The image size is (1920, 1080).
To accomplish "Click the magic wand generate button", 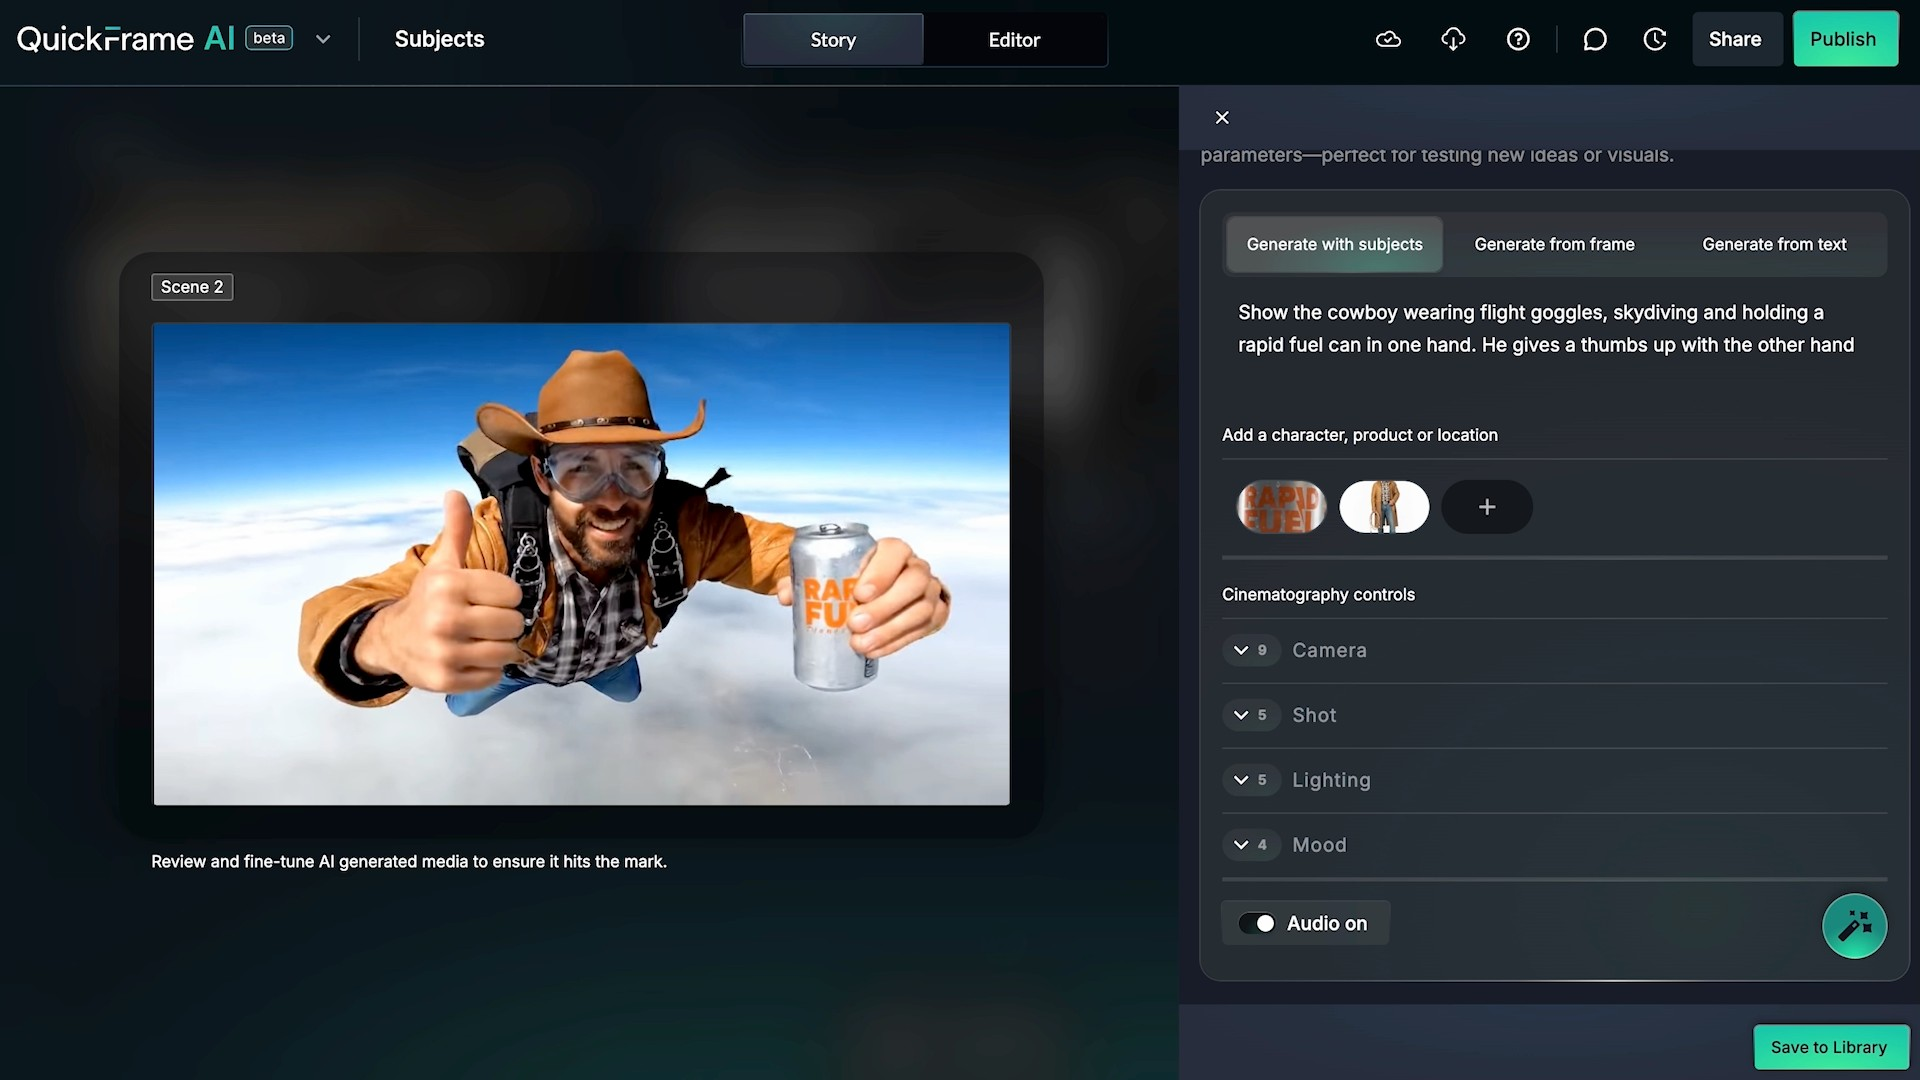I will (1854, 926).
